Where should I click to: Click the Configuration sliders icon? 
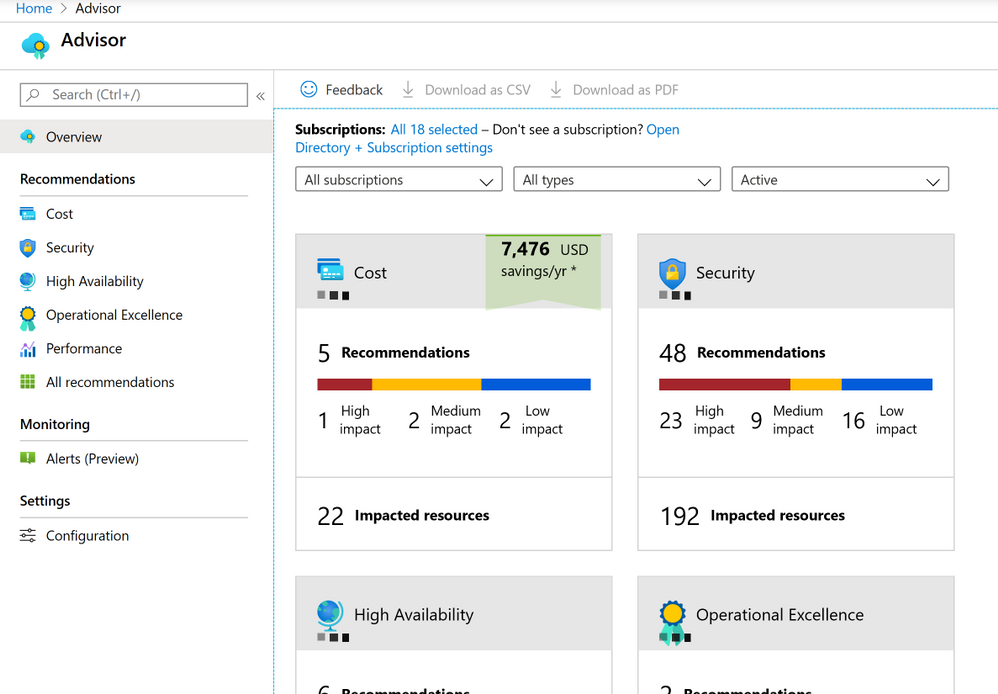click(27, 536)
